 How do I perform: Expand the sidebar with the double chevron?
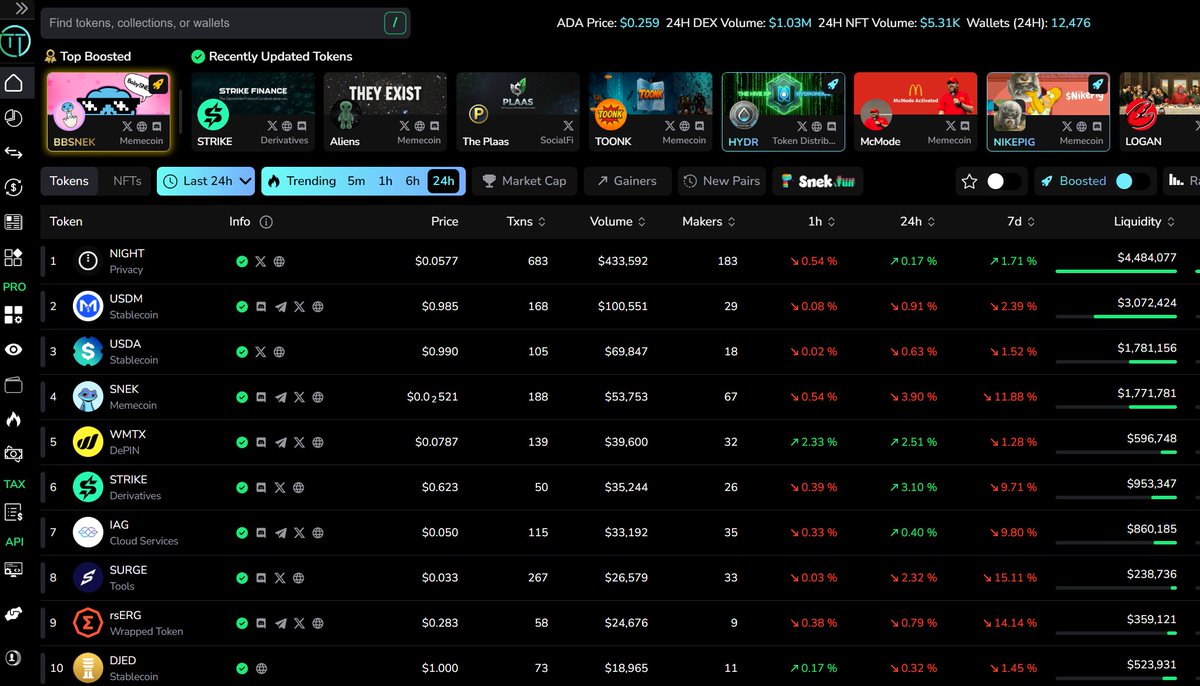21,7
